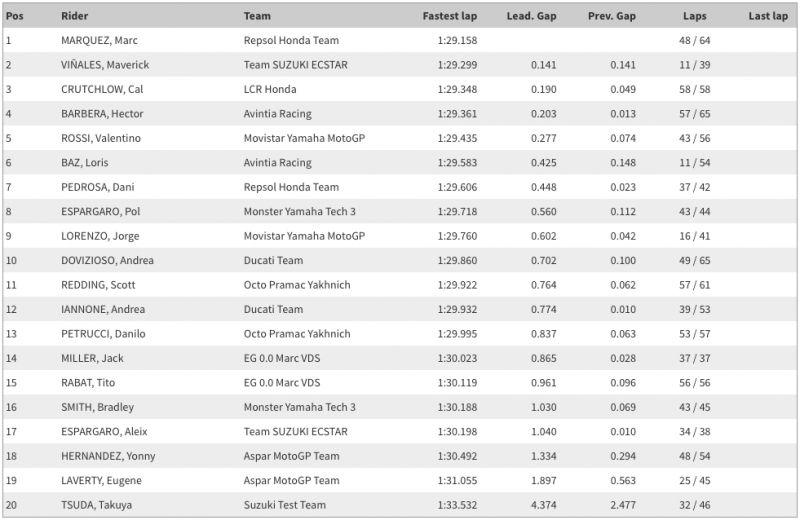Click the Last lap column header
The image size is (800, 520).
click(x=768, y=16)
